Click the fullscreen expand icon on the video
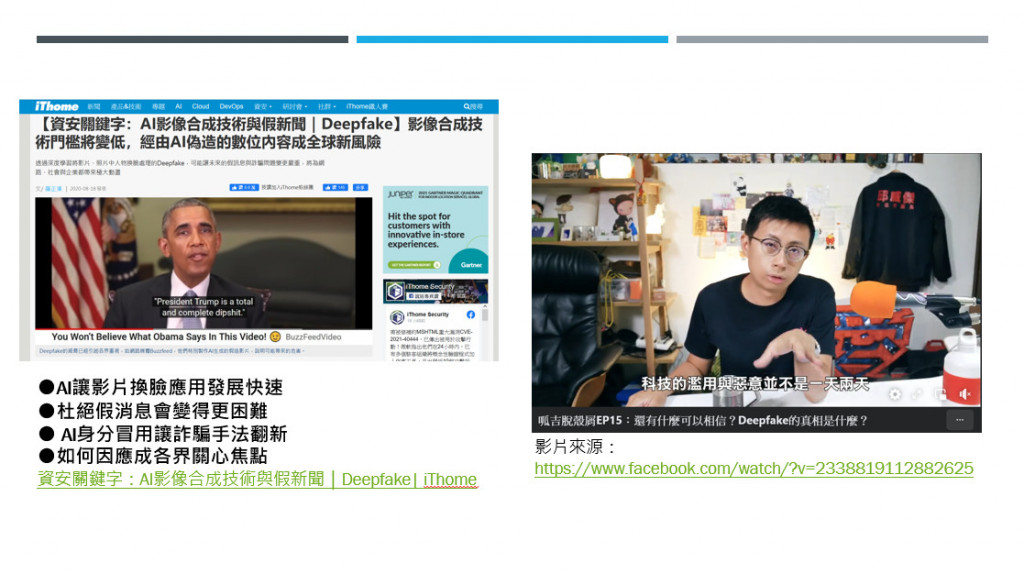This screenshot has height=574, width=1024. coord(917,394)
